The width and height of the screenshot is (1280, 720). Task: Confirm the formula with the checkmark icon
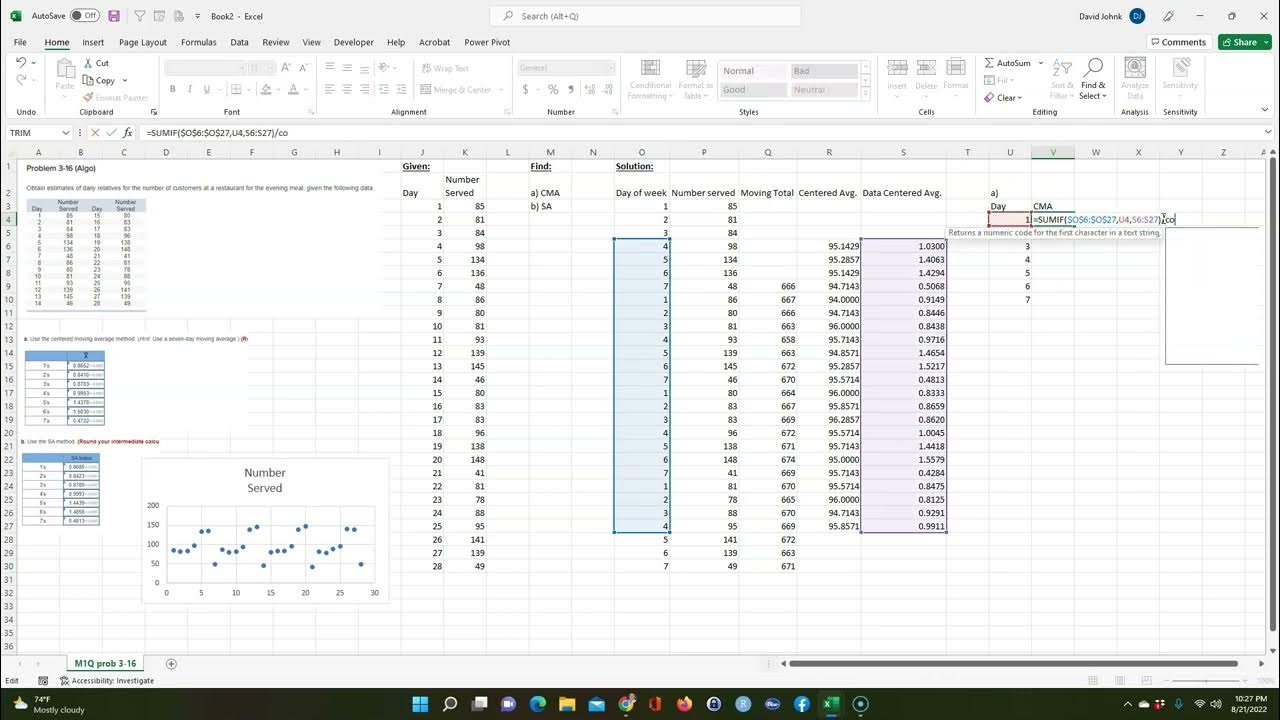111,132
